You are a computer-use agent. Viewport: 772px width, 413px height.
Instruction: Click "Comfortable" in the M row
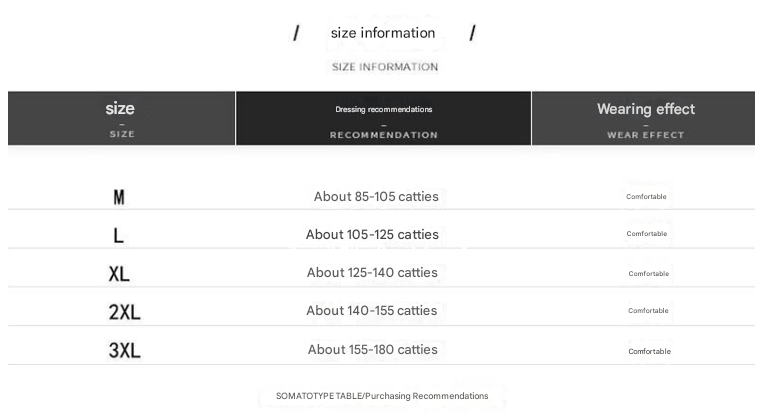coord(646,197)
